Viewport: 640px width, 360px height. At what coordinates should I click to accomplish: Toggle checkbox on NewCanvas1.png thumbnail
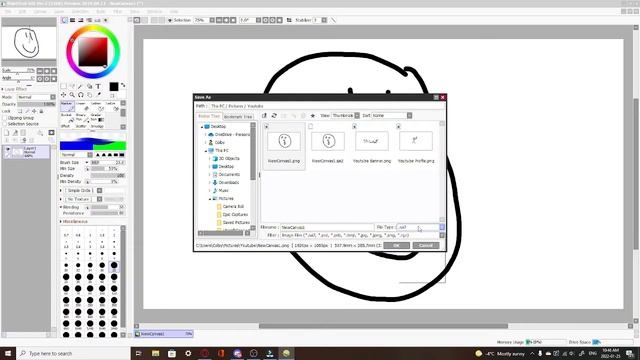pyautogui.click(x=267, y=127)
